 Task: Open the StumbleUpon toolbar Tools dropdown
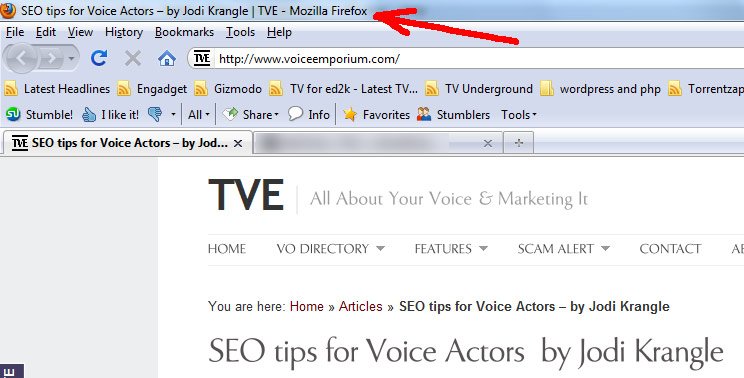click(x=519, y=114)
